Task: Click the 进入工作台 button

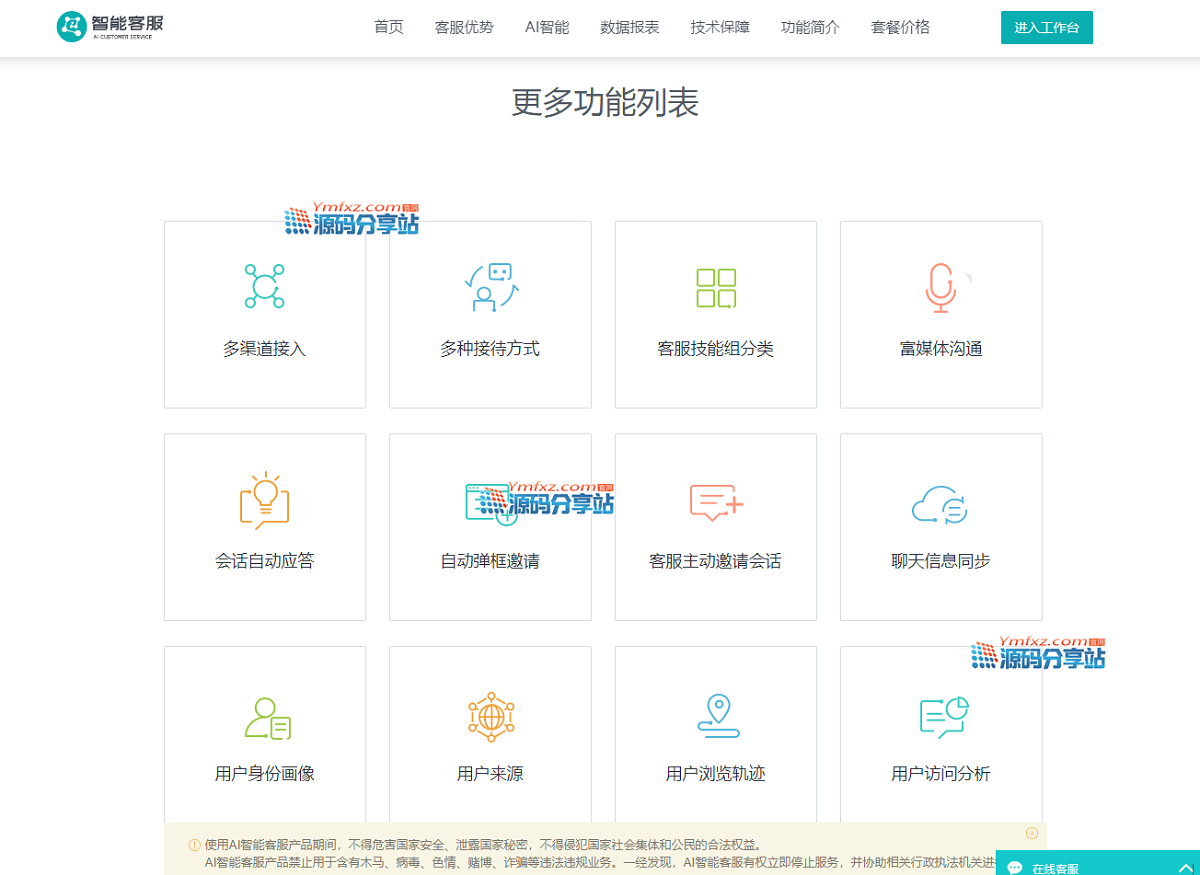Action: click(1046, 28)
